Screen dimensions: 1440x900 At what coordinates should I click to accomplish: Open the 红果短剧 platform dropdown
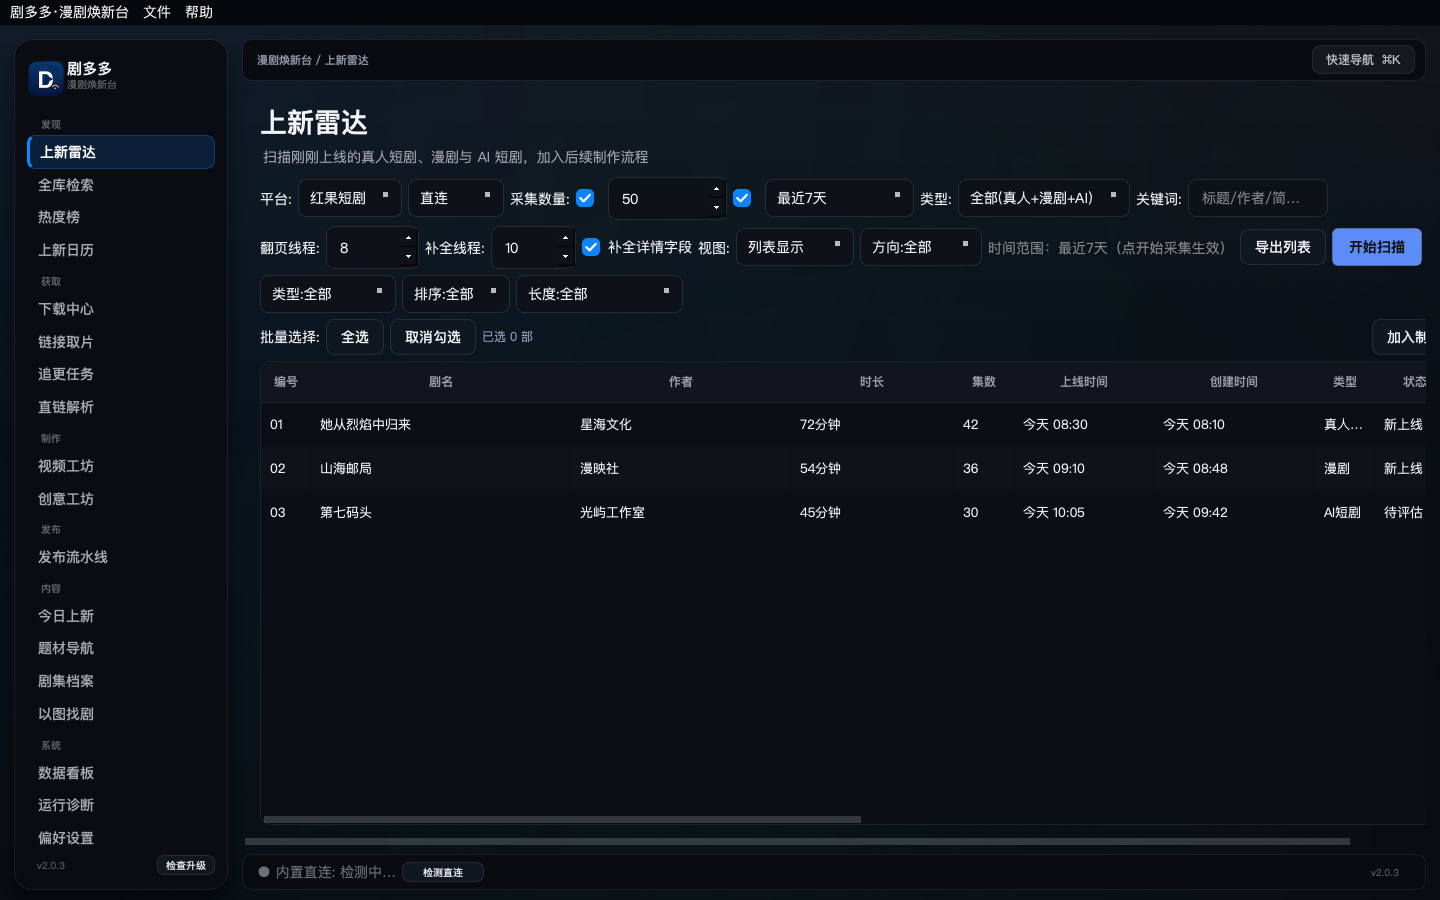[350, 198]
